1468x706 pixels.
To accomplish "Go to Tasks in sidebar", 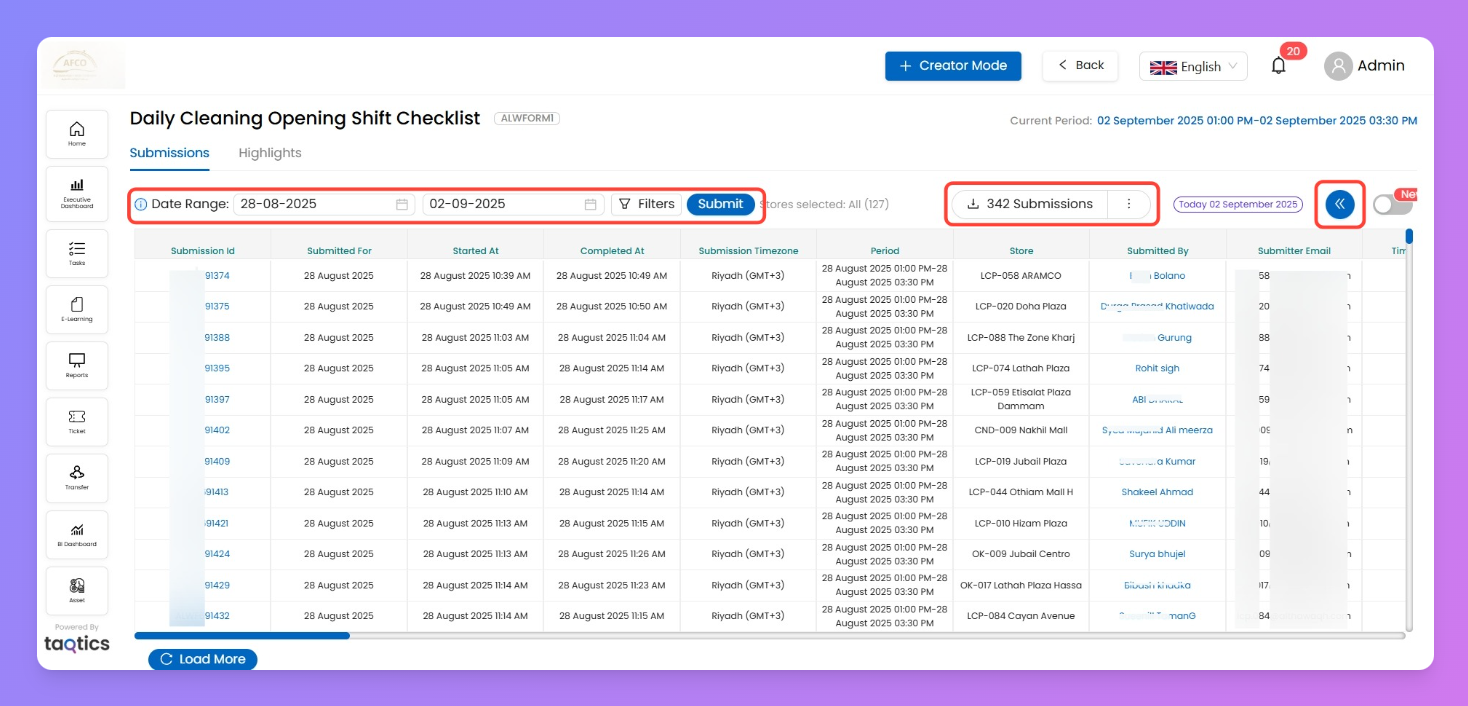I will pyautogui.click(x=77, y=253).
